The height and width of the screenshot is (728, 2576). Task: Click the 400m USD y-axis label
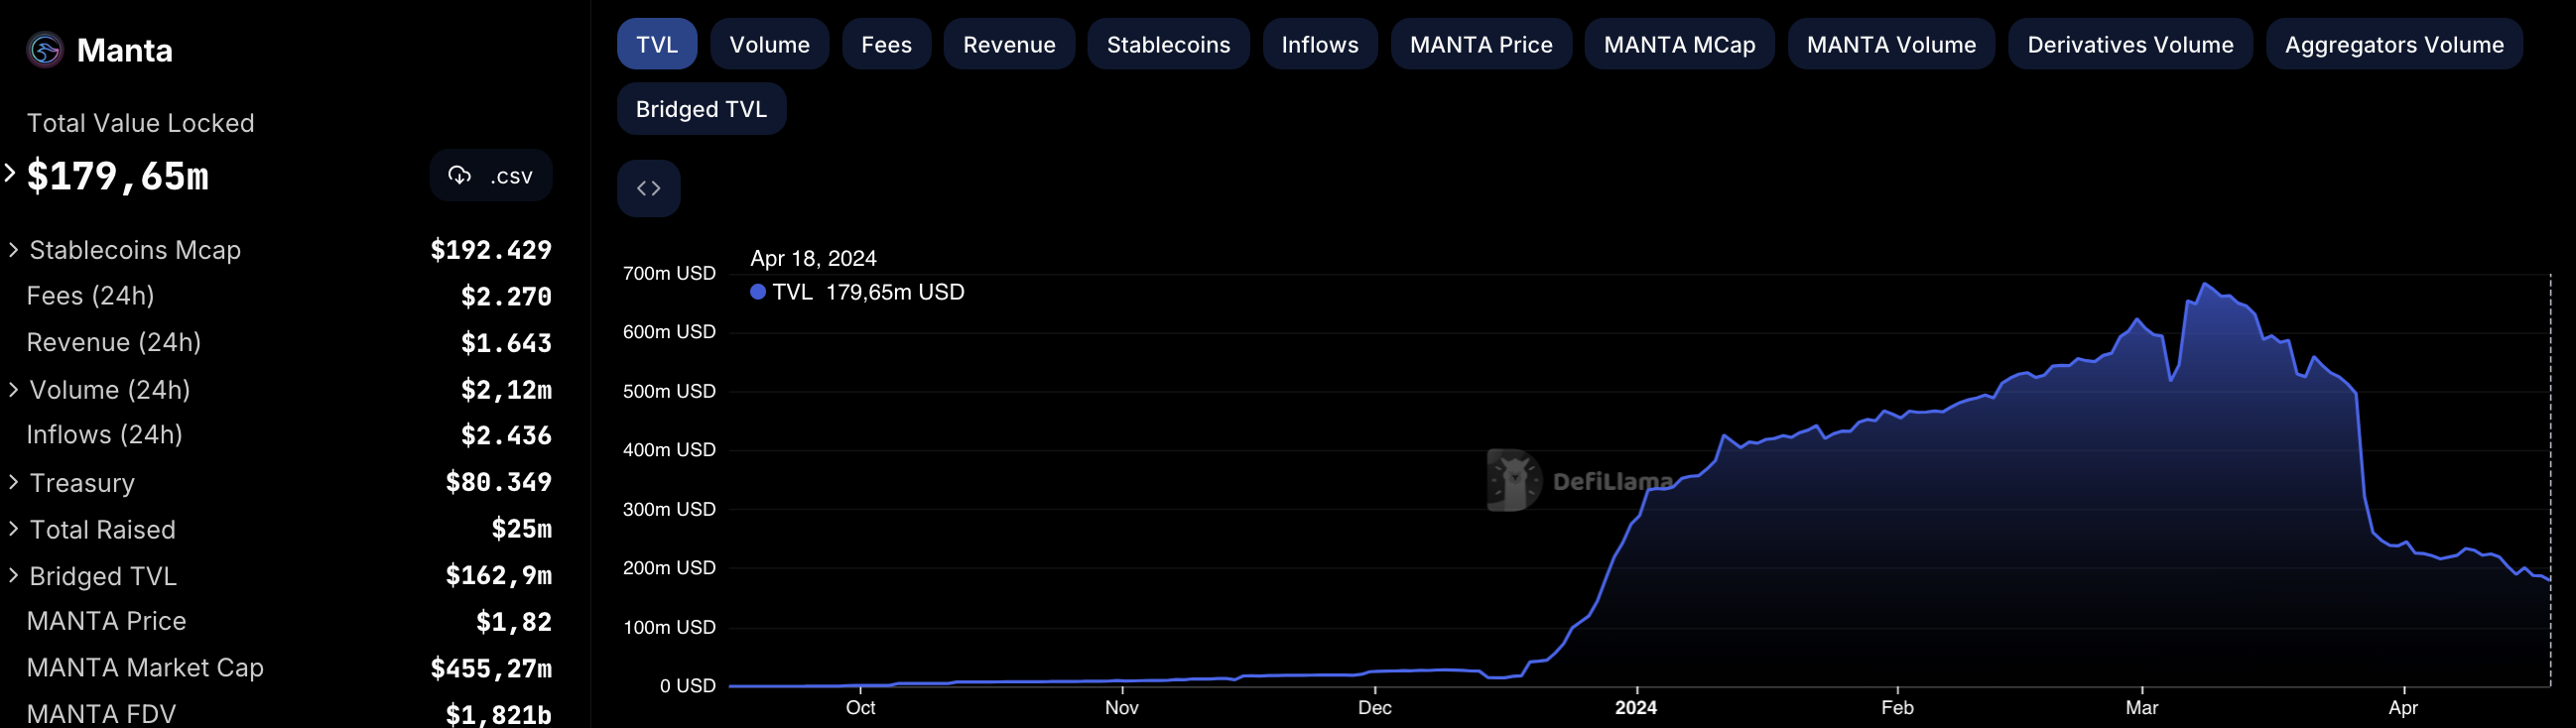(669, 450)
